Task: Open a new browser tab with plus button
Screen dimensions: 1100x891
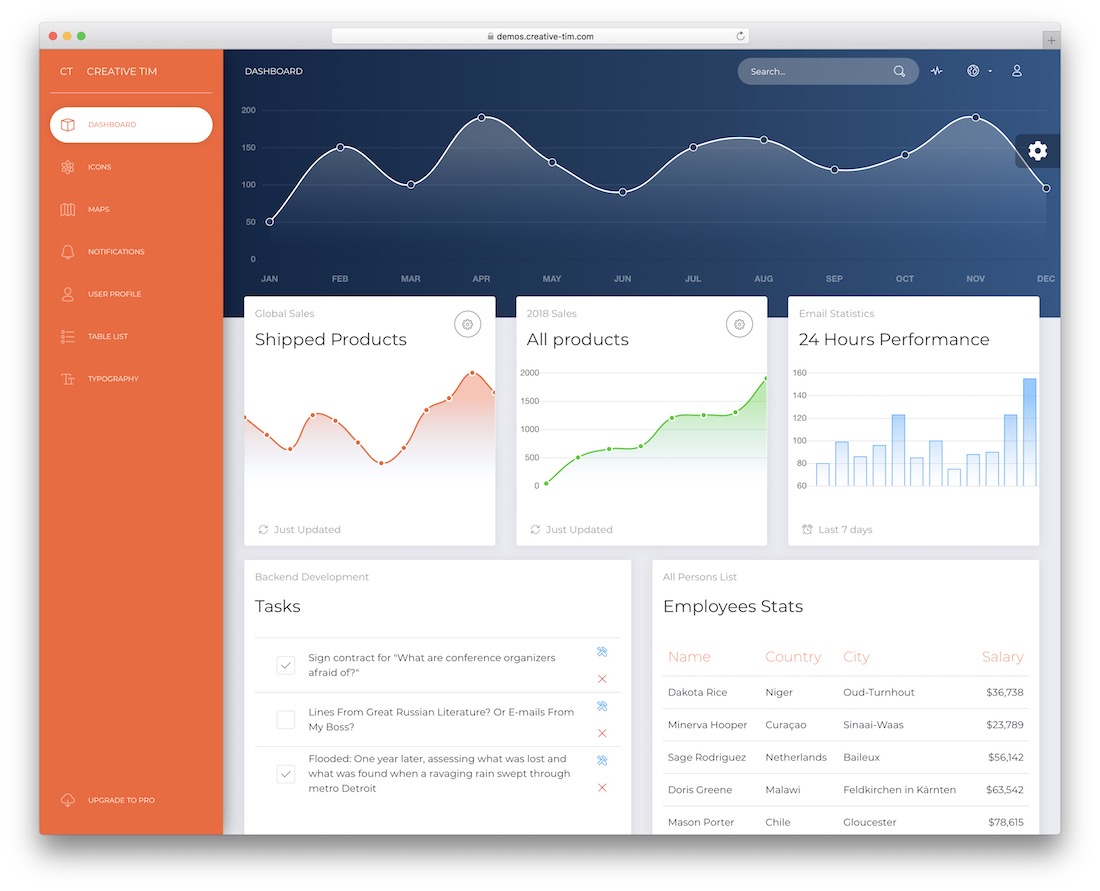Action: point(1051,40)
